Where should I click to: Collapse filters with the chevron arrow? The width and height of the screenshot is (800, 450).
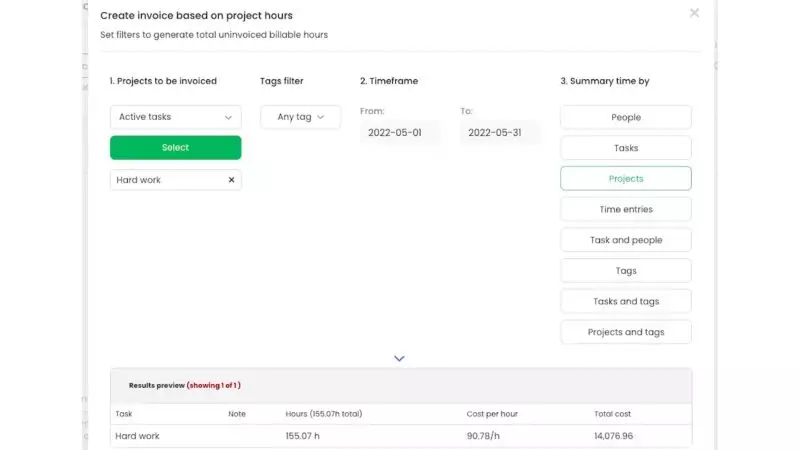coord(399,358)
